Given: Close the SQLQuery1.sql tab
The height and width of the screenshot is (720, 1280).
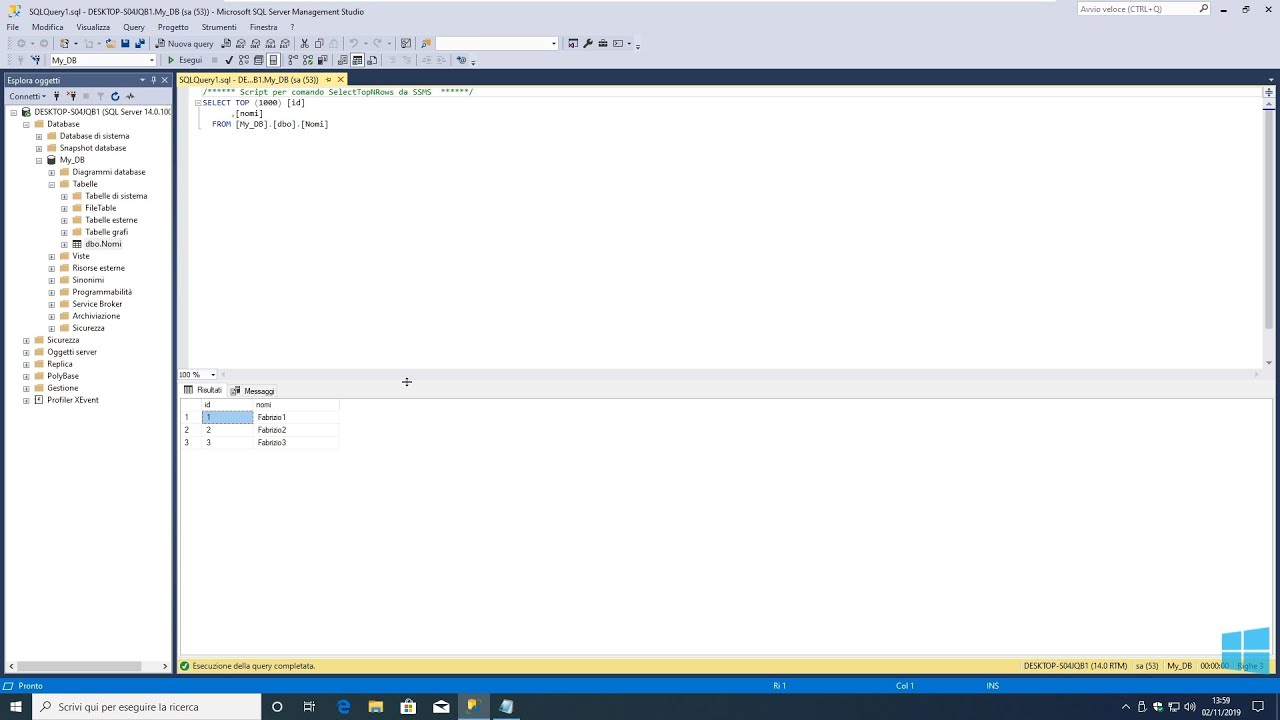Looking at the screenshot, I should tap(340, 80).
